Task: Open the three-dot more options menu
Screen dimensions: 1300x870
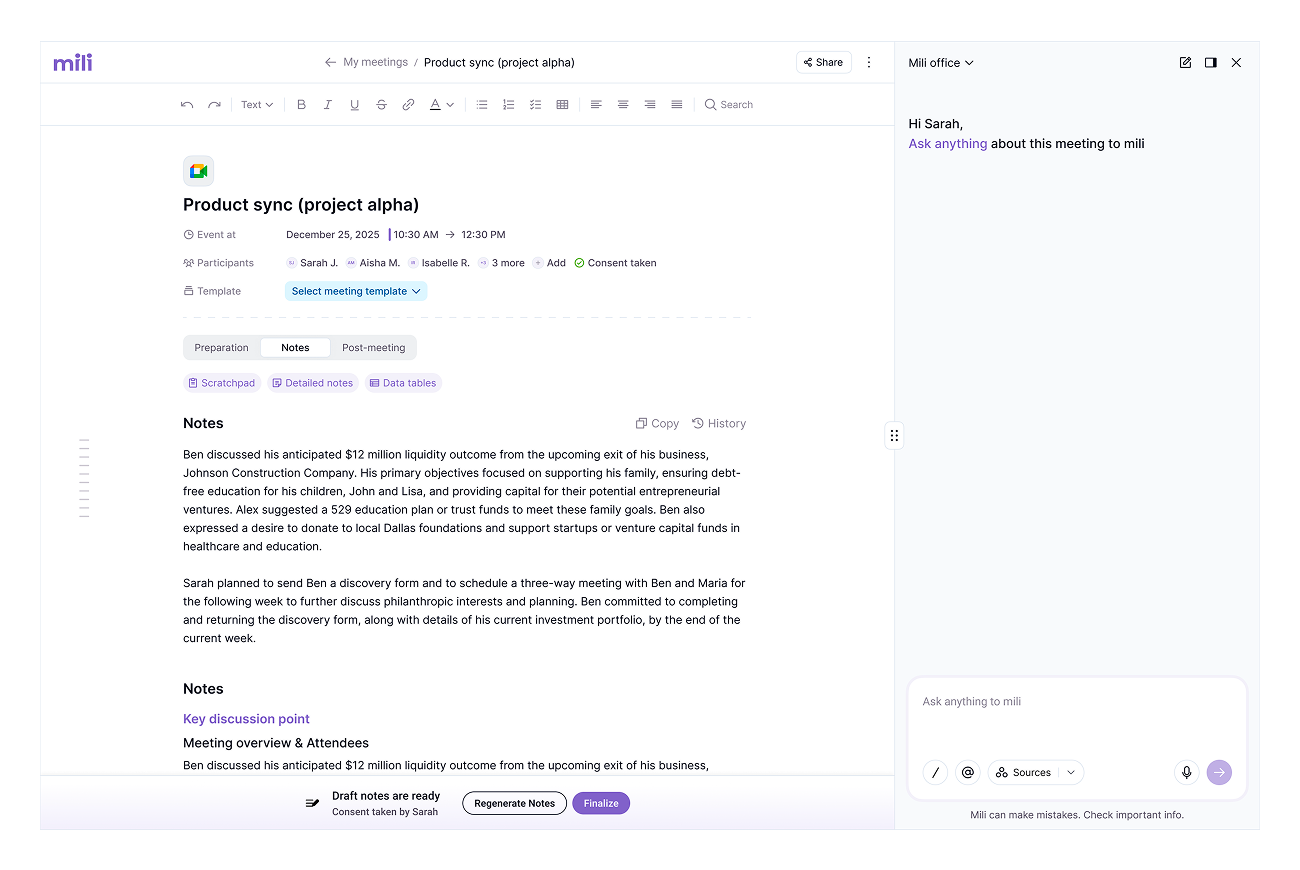Action: 869,62
